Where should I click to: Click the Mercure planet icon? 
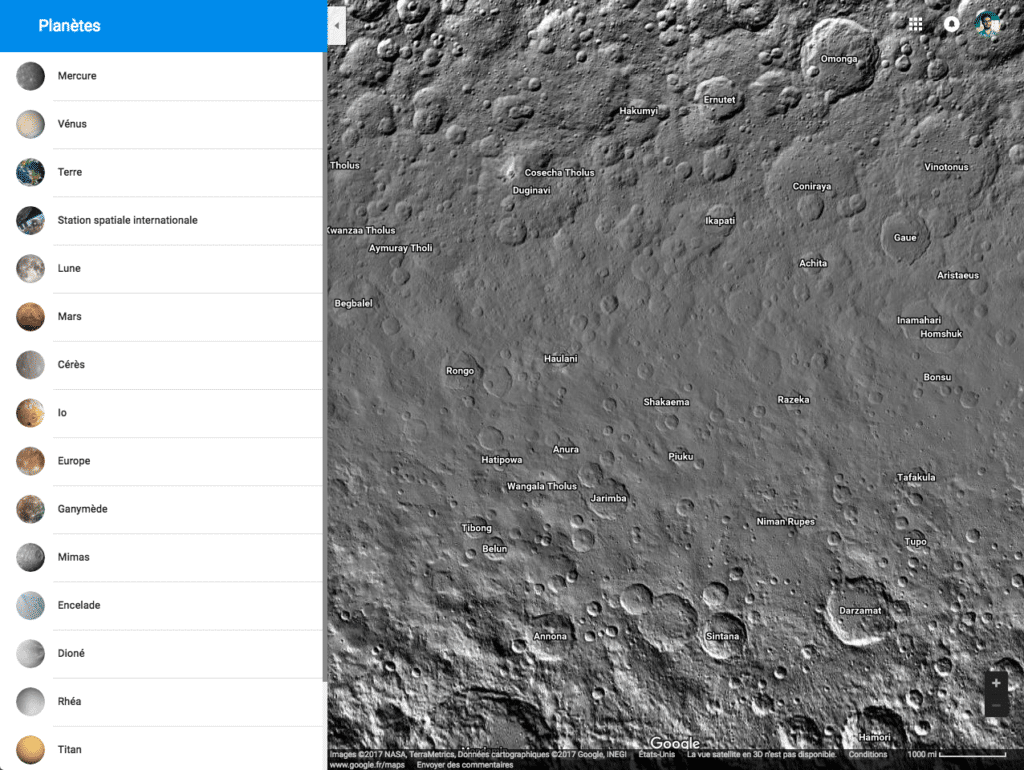click(29, 75)
